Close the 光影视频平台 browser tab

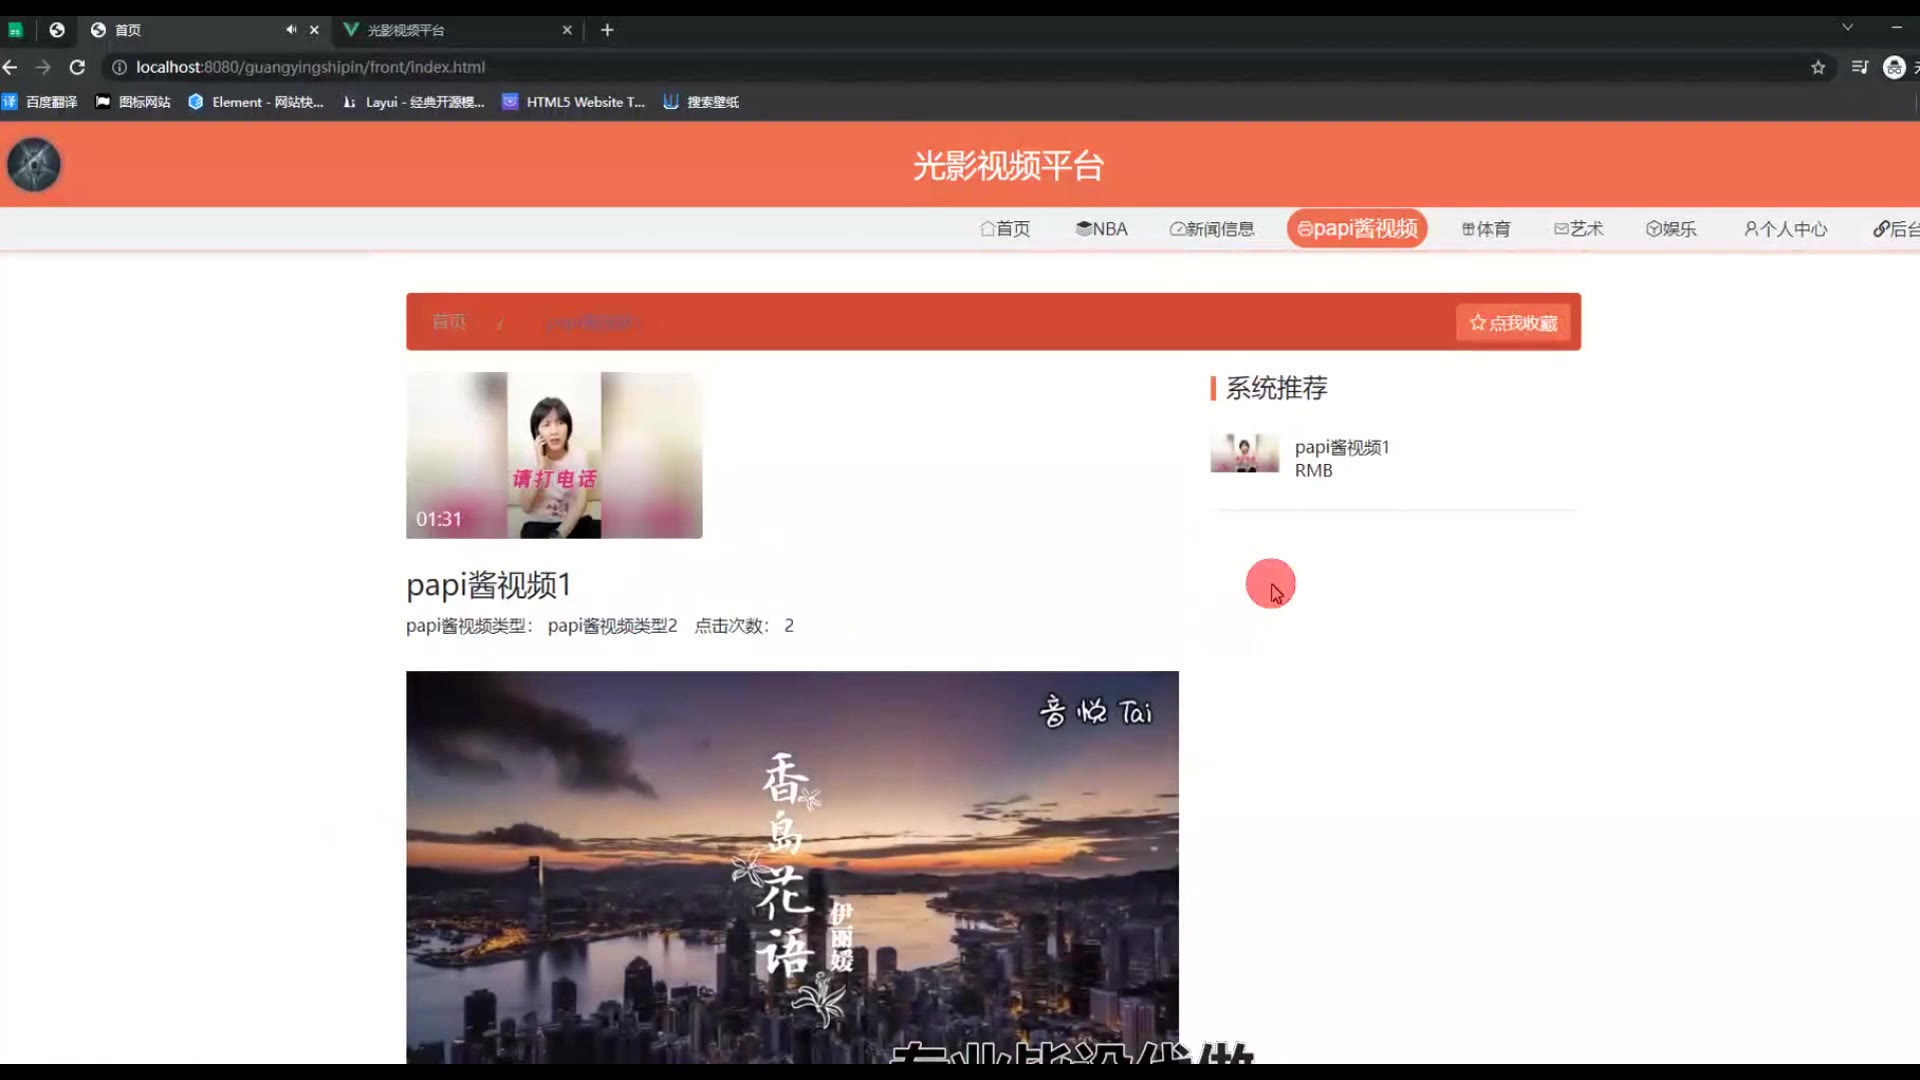(x=567, y=30)
